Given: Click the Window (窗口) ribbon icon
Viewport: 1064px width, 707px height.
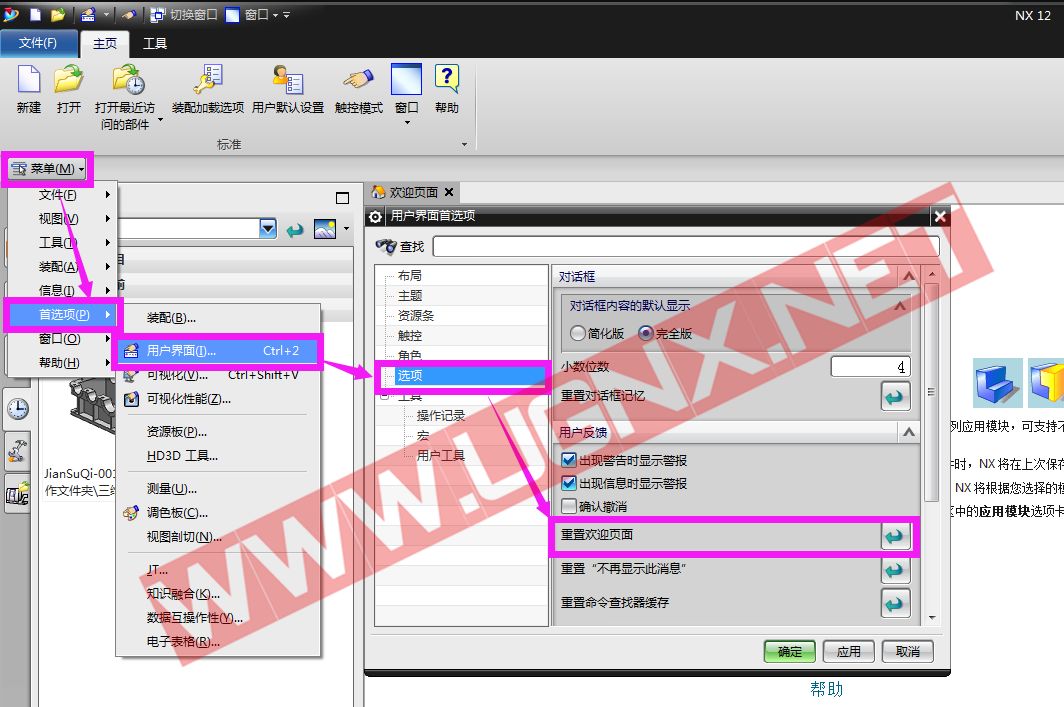Looking at the screenshot, I should tap(406, 80).
